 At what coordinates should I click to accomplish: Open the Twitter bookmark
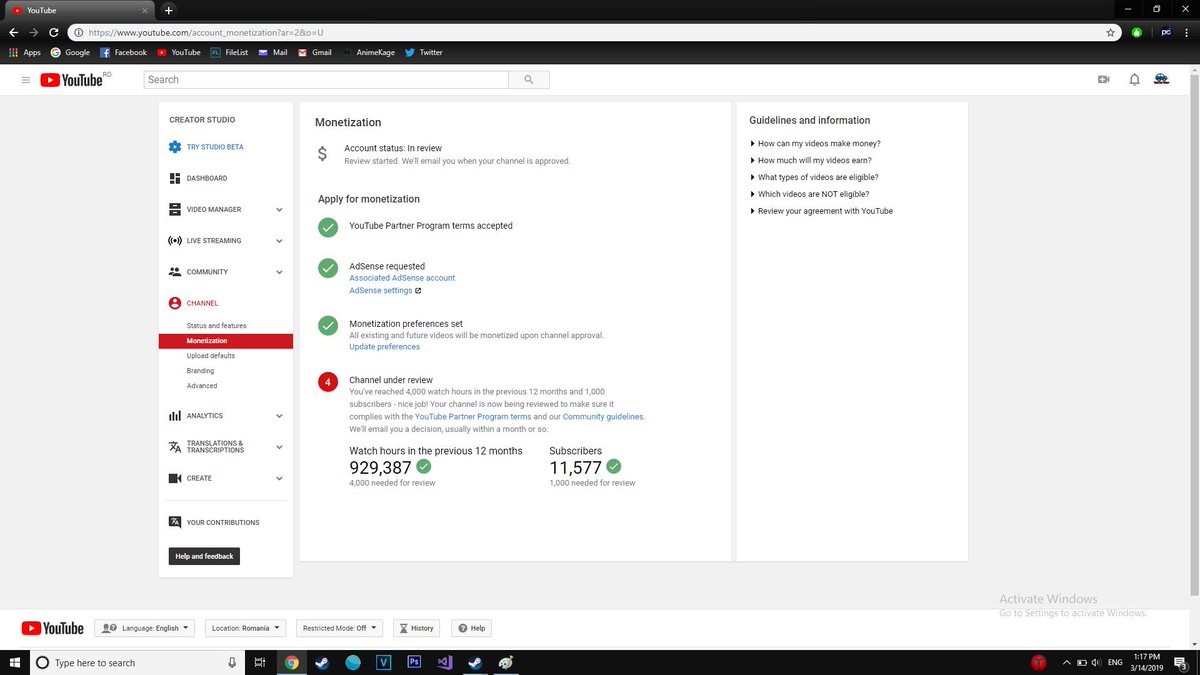(x=424, y=52)
